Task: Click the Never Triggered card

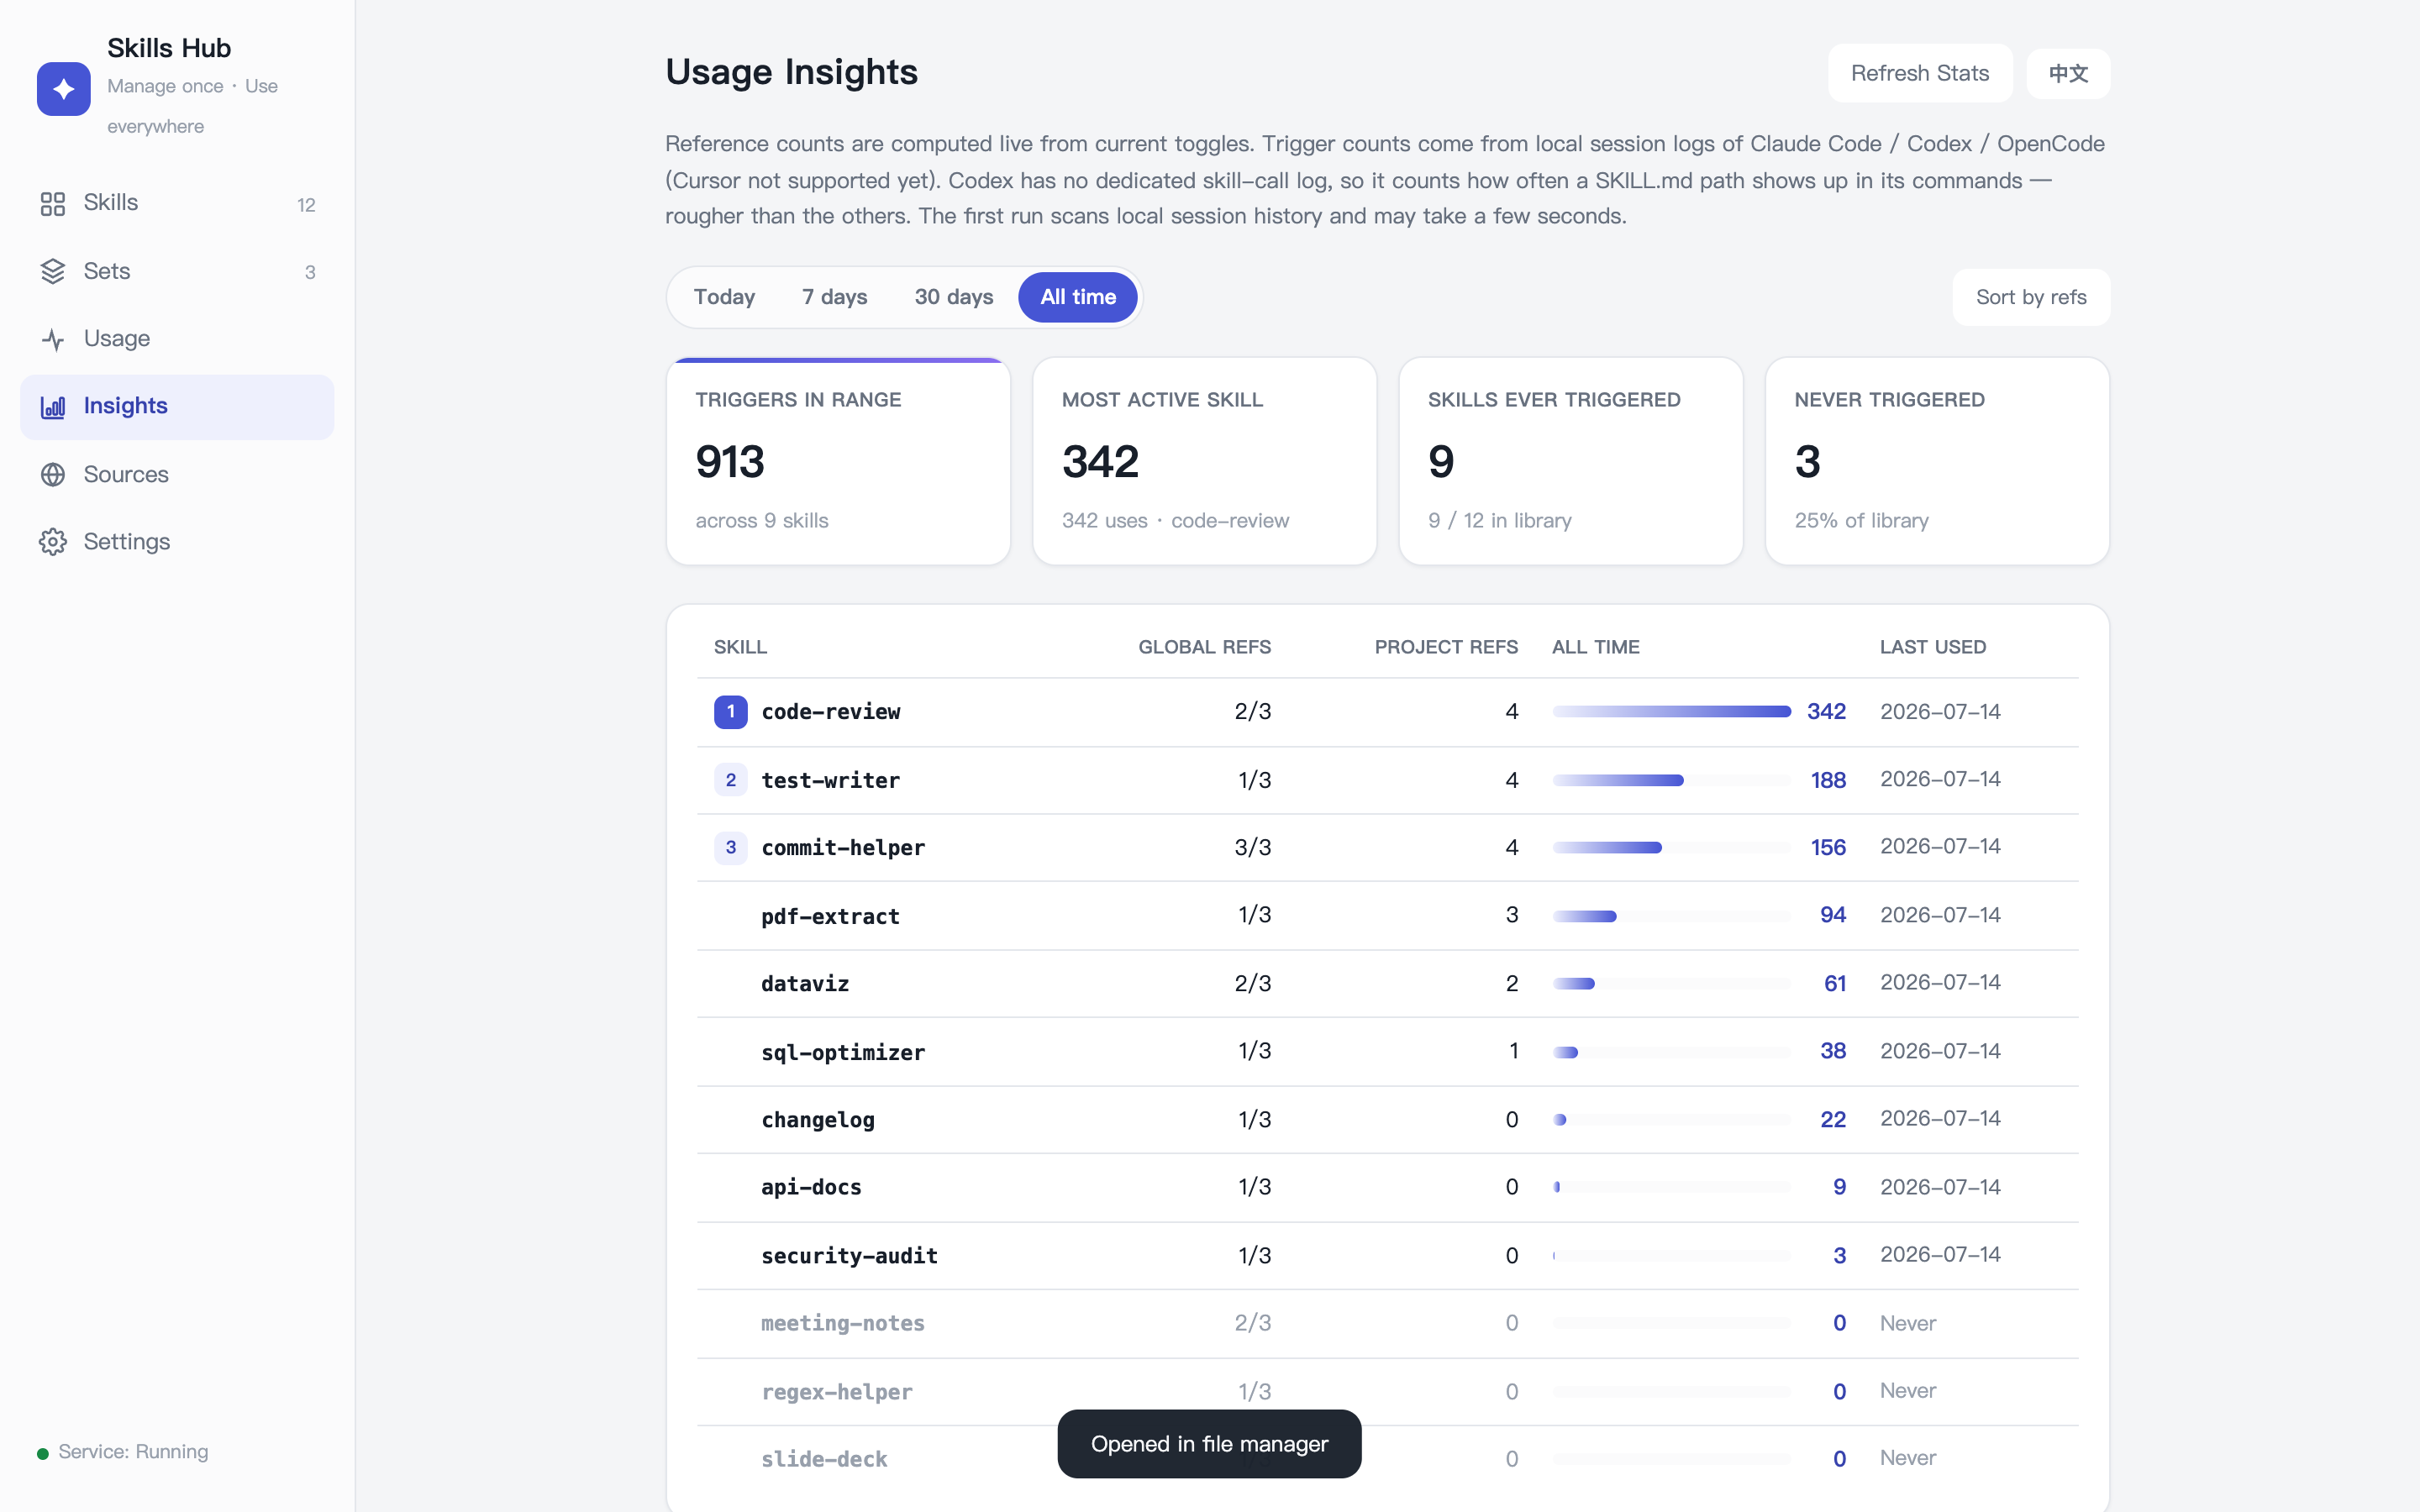Action: [1937, 461]
